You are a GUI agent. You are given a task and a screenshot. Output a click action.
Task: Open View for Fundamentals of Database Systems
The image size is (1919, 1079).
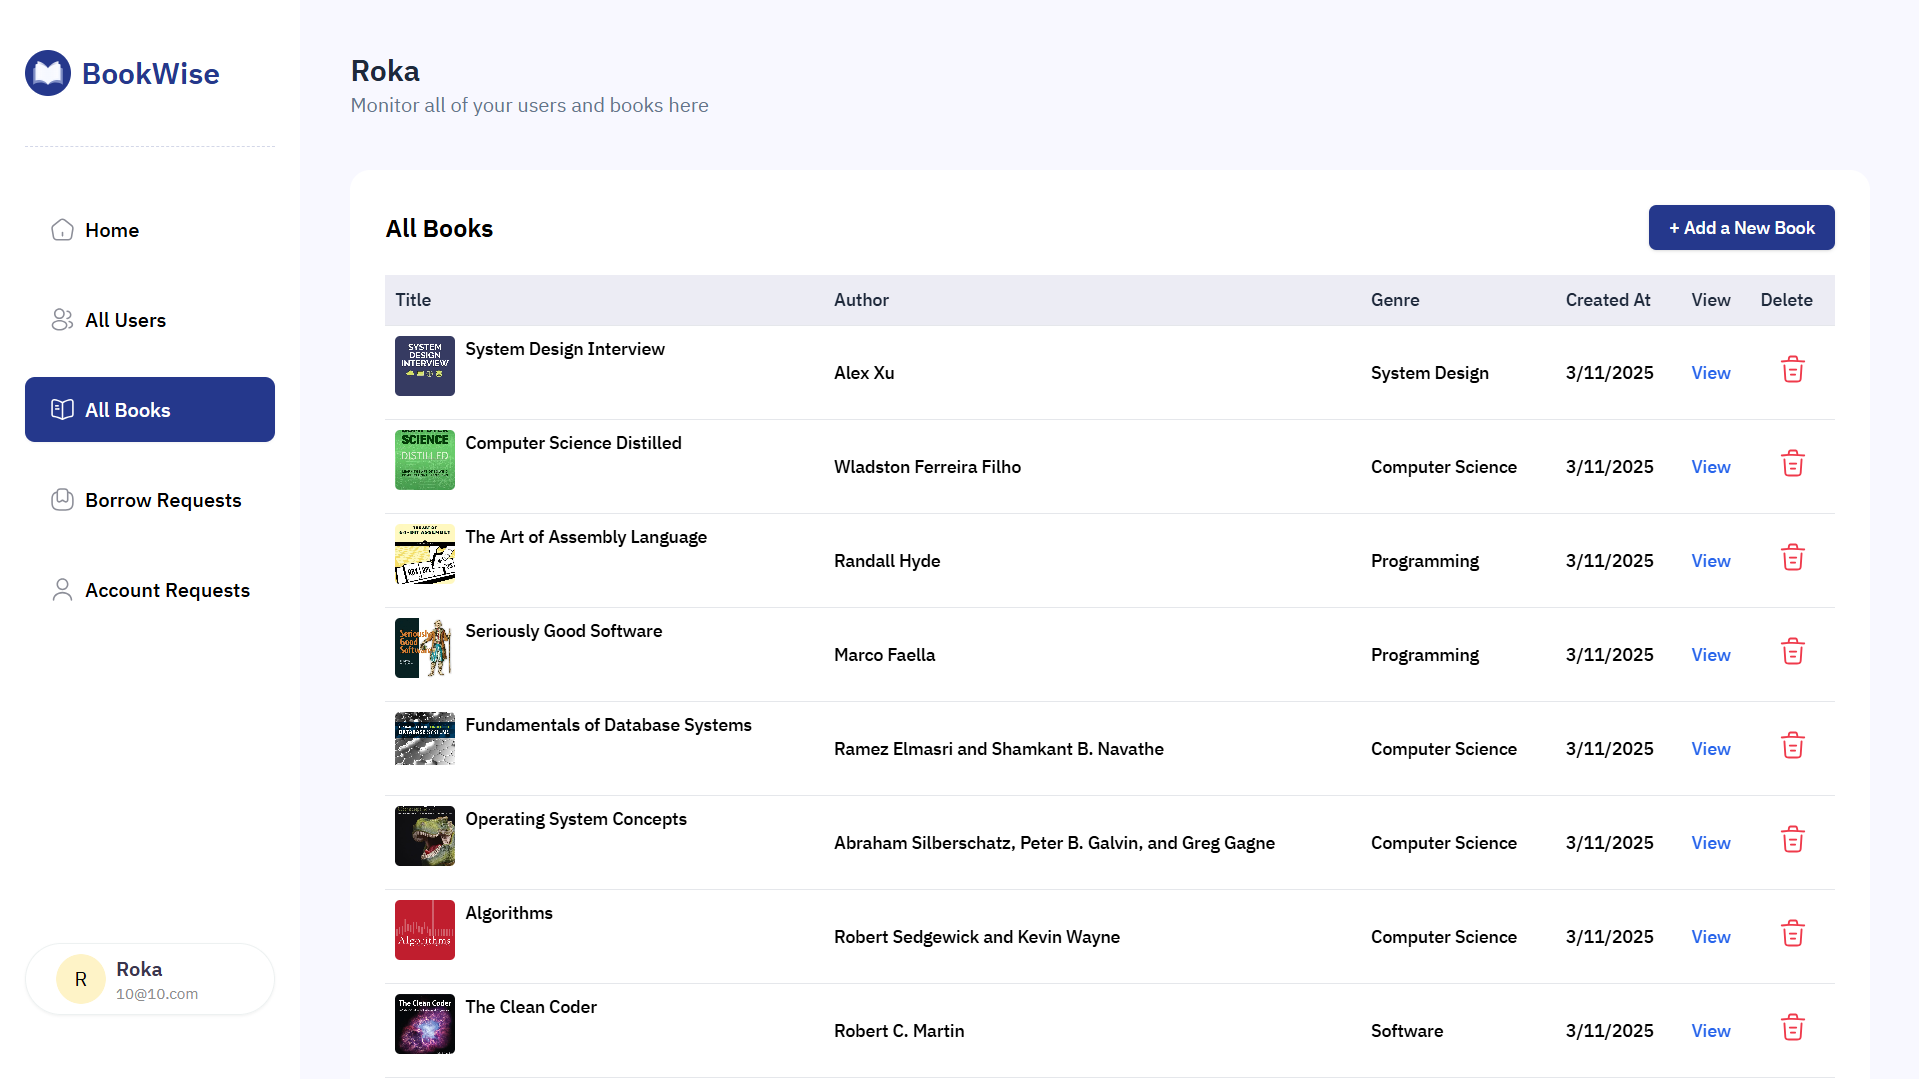coord(1710,748)
